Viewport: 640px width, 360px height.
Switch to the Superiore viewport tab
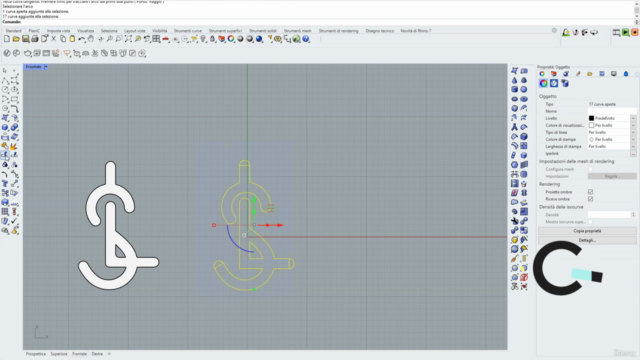tap(59, 354)
